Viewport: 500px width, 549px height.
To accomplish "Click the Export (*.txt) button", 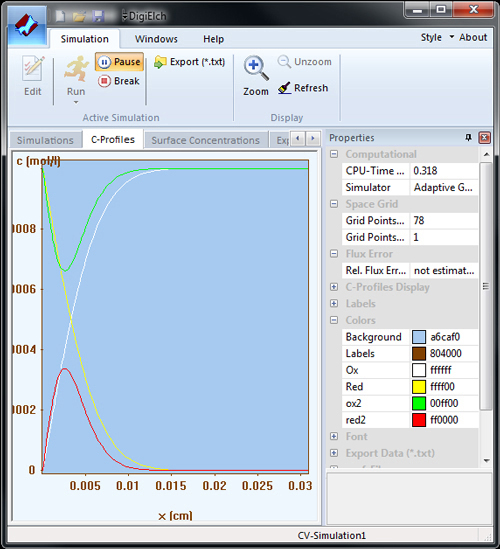I will 189,62.
